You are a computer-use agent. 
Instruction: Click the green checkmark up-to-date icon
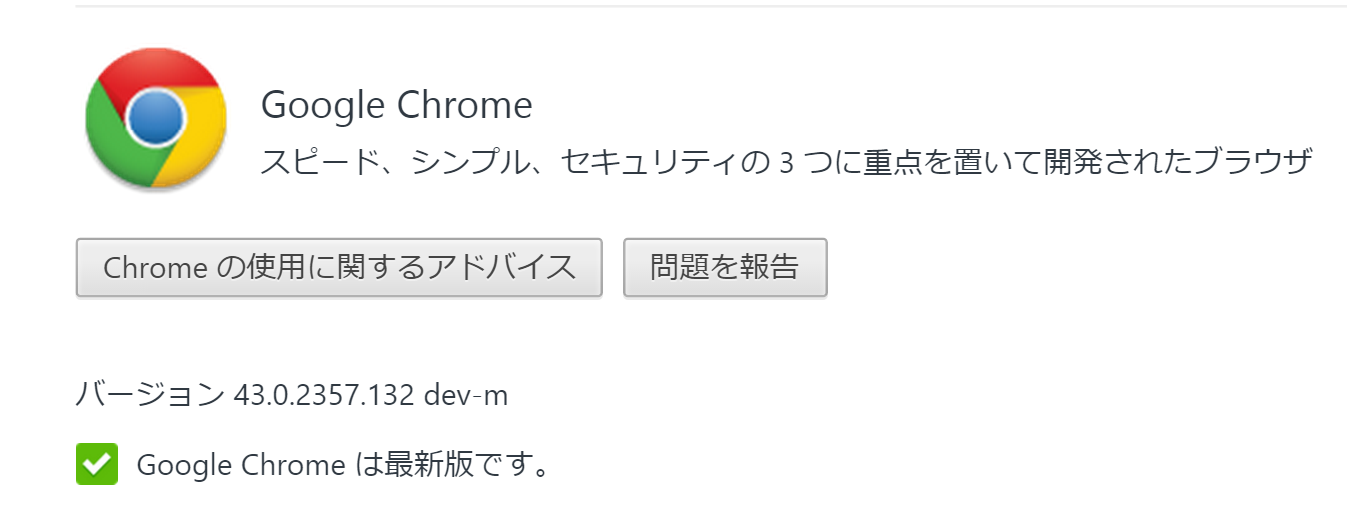(97, 464)
